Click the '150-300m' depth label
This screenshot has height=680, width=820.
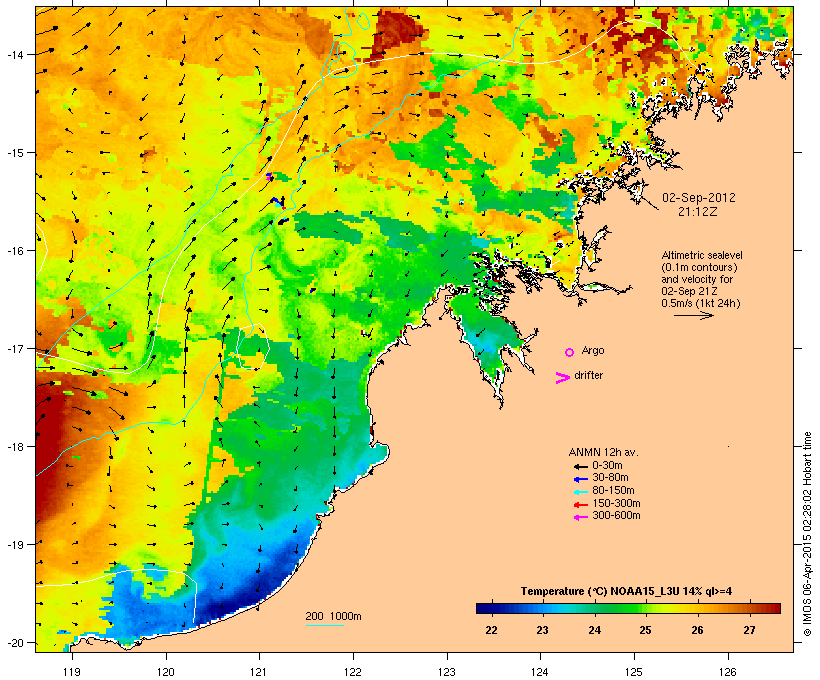[616, 503]
